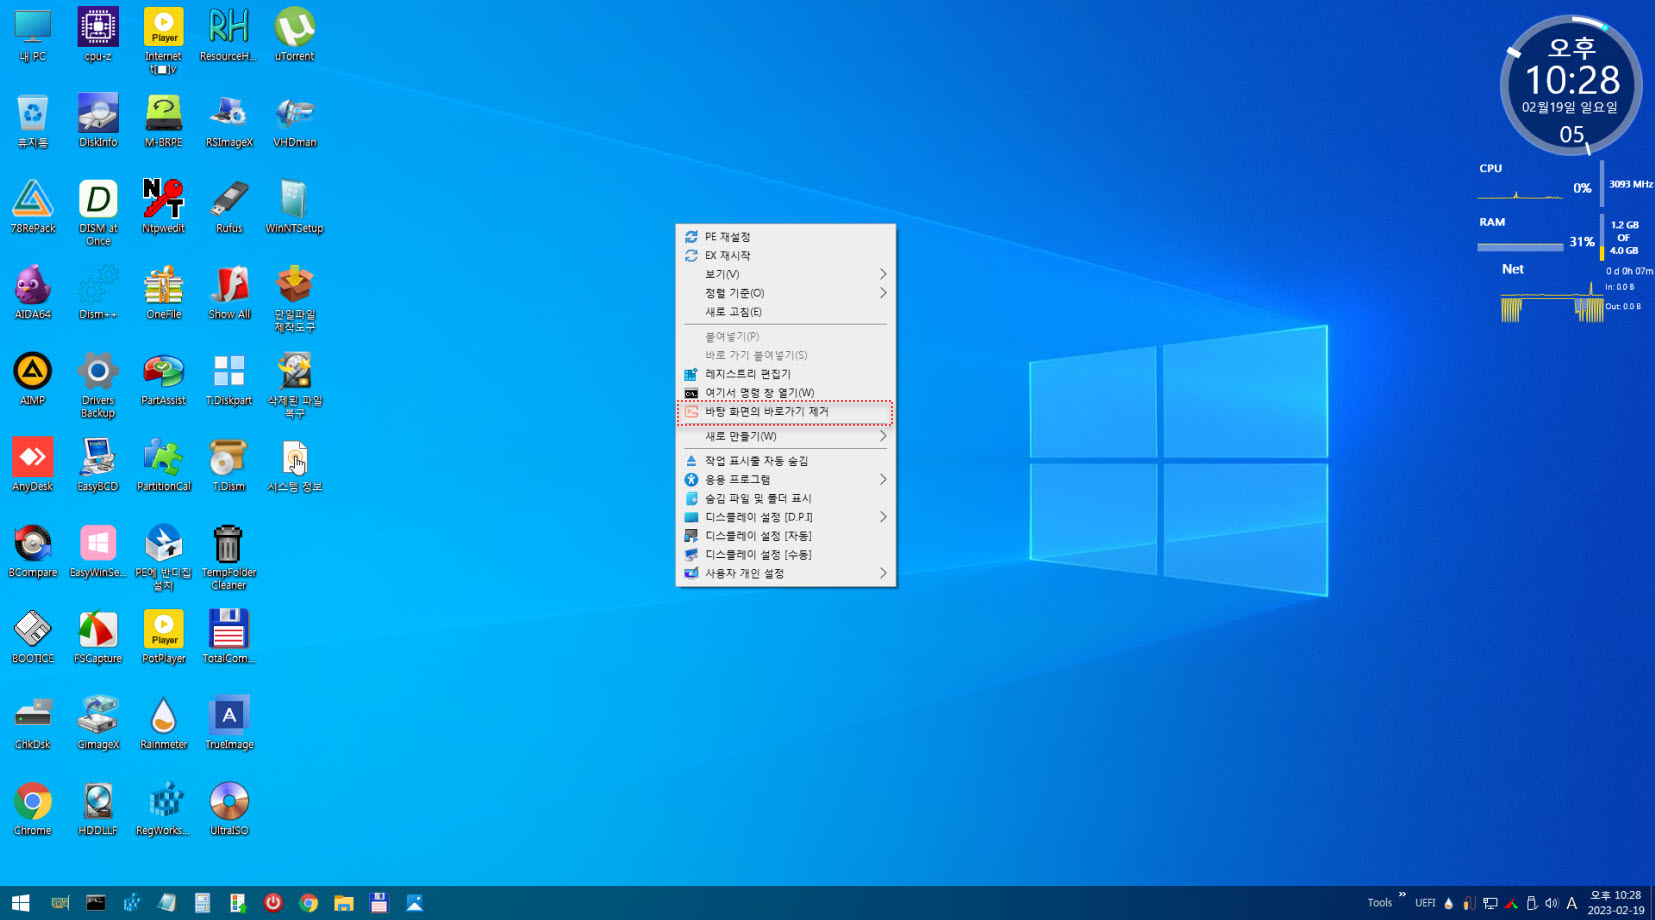
Task: Select the OneFile desktop icon
Action: pos(163,293)
